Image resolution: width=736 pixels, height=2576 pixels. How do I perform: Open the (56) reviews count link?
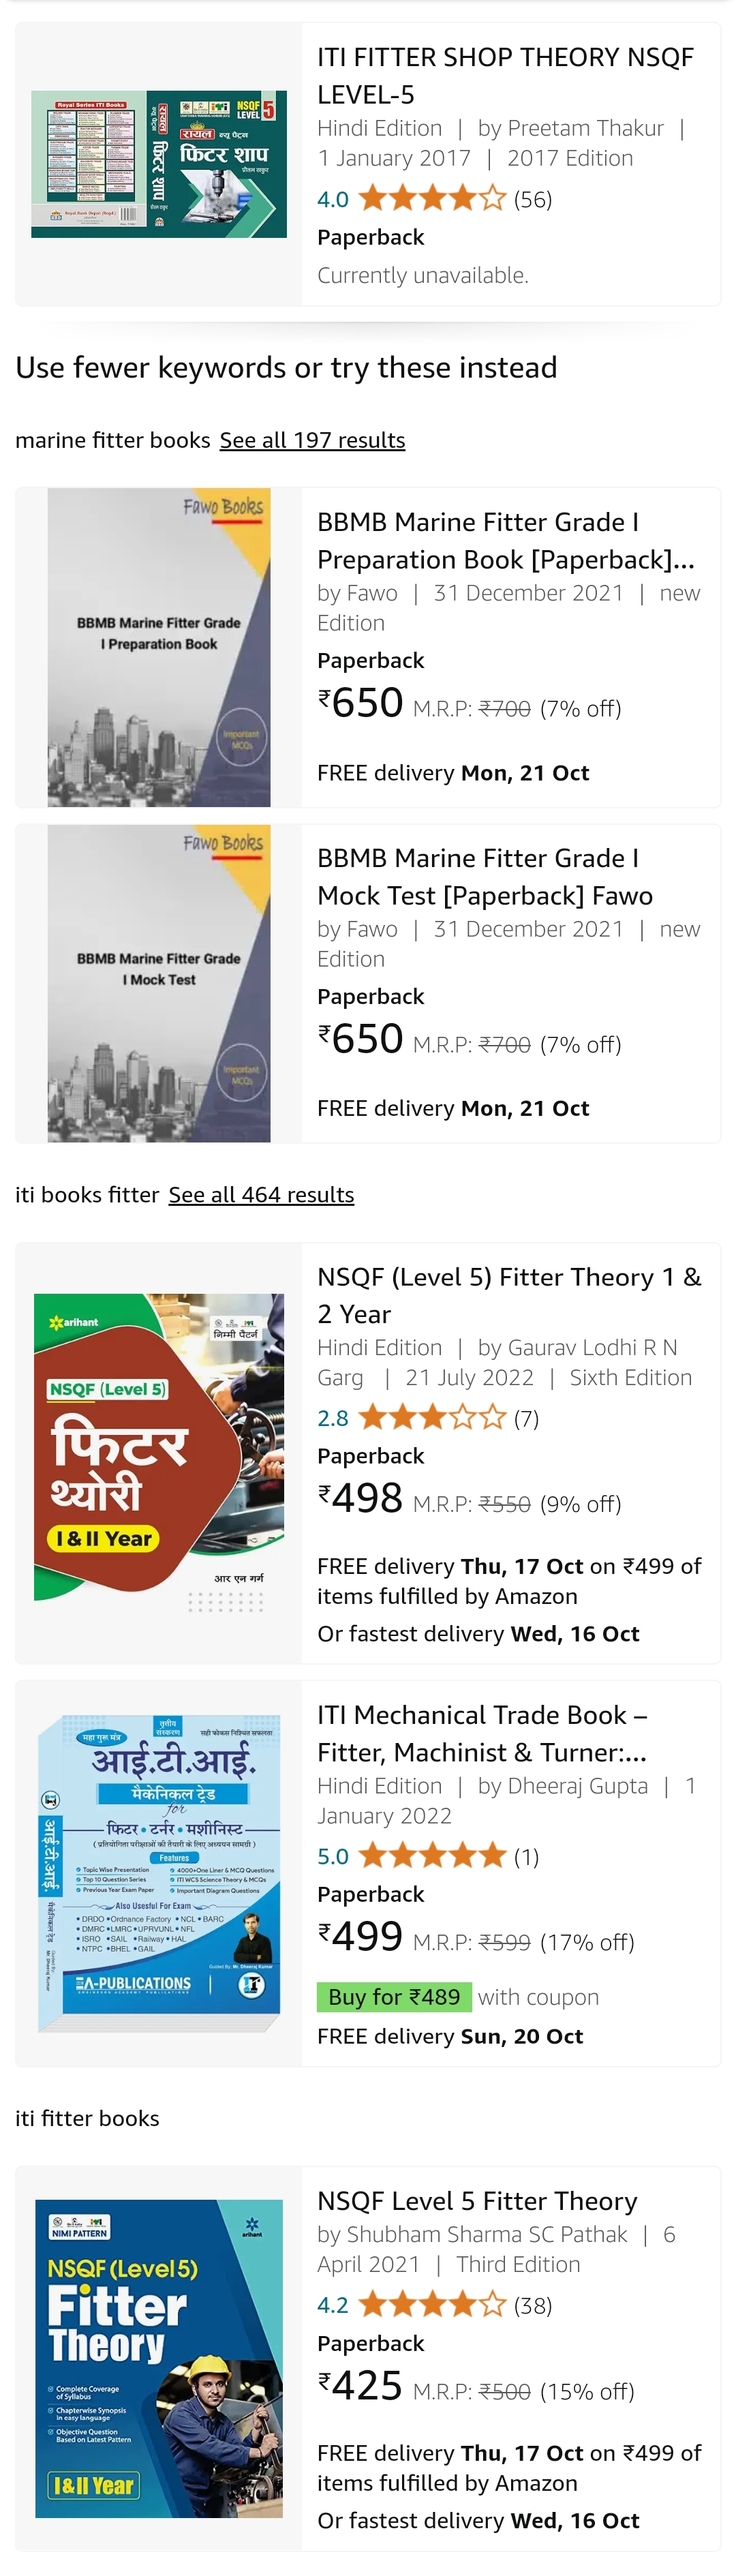pyautogui.click(x=533, y=199)
